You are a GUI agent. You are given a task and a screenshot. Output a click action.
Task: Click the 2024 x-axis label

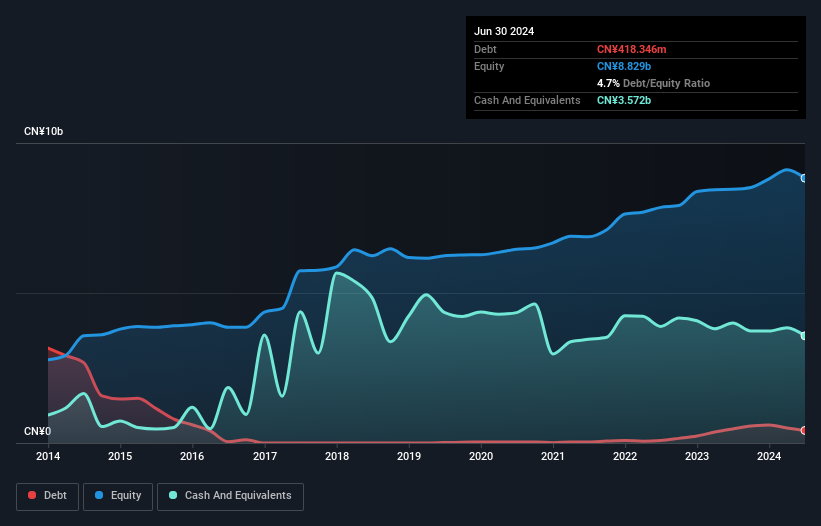[x=769, y=456]
